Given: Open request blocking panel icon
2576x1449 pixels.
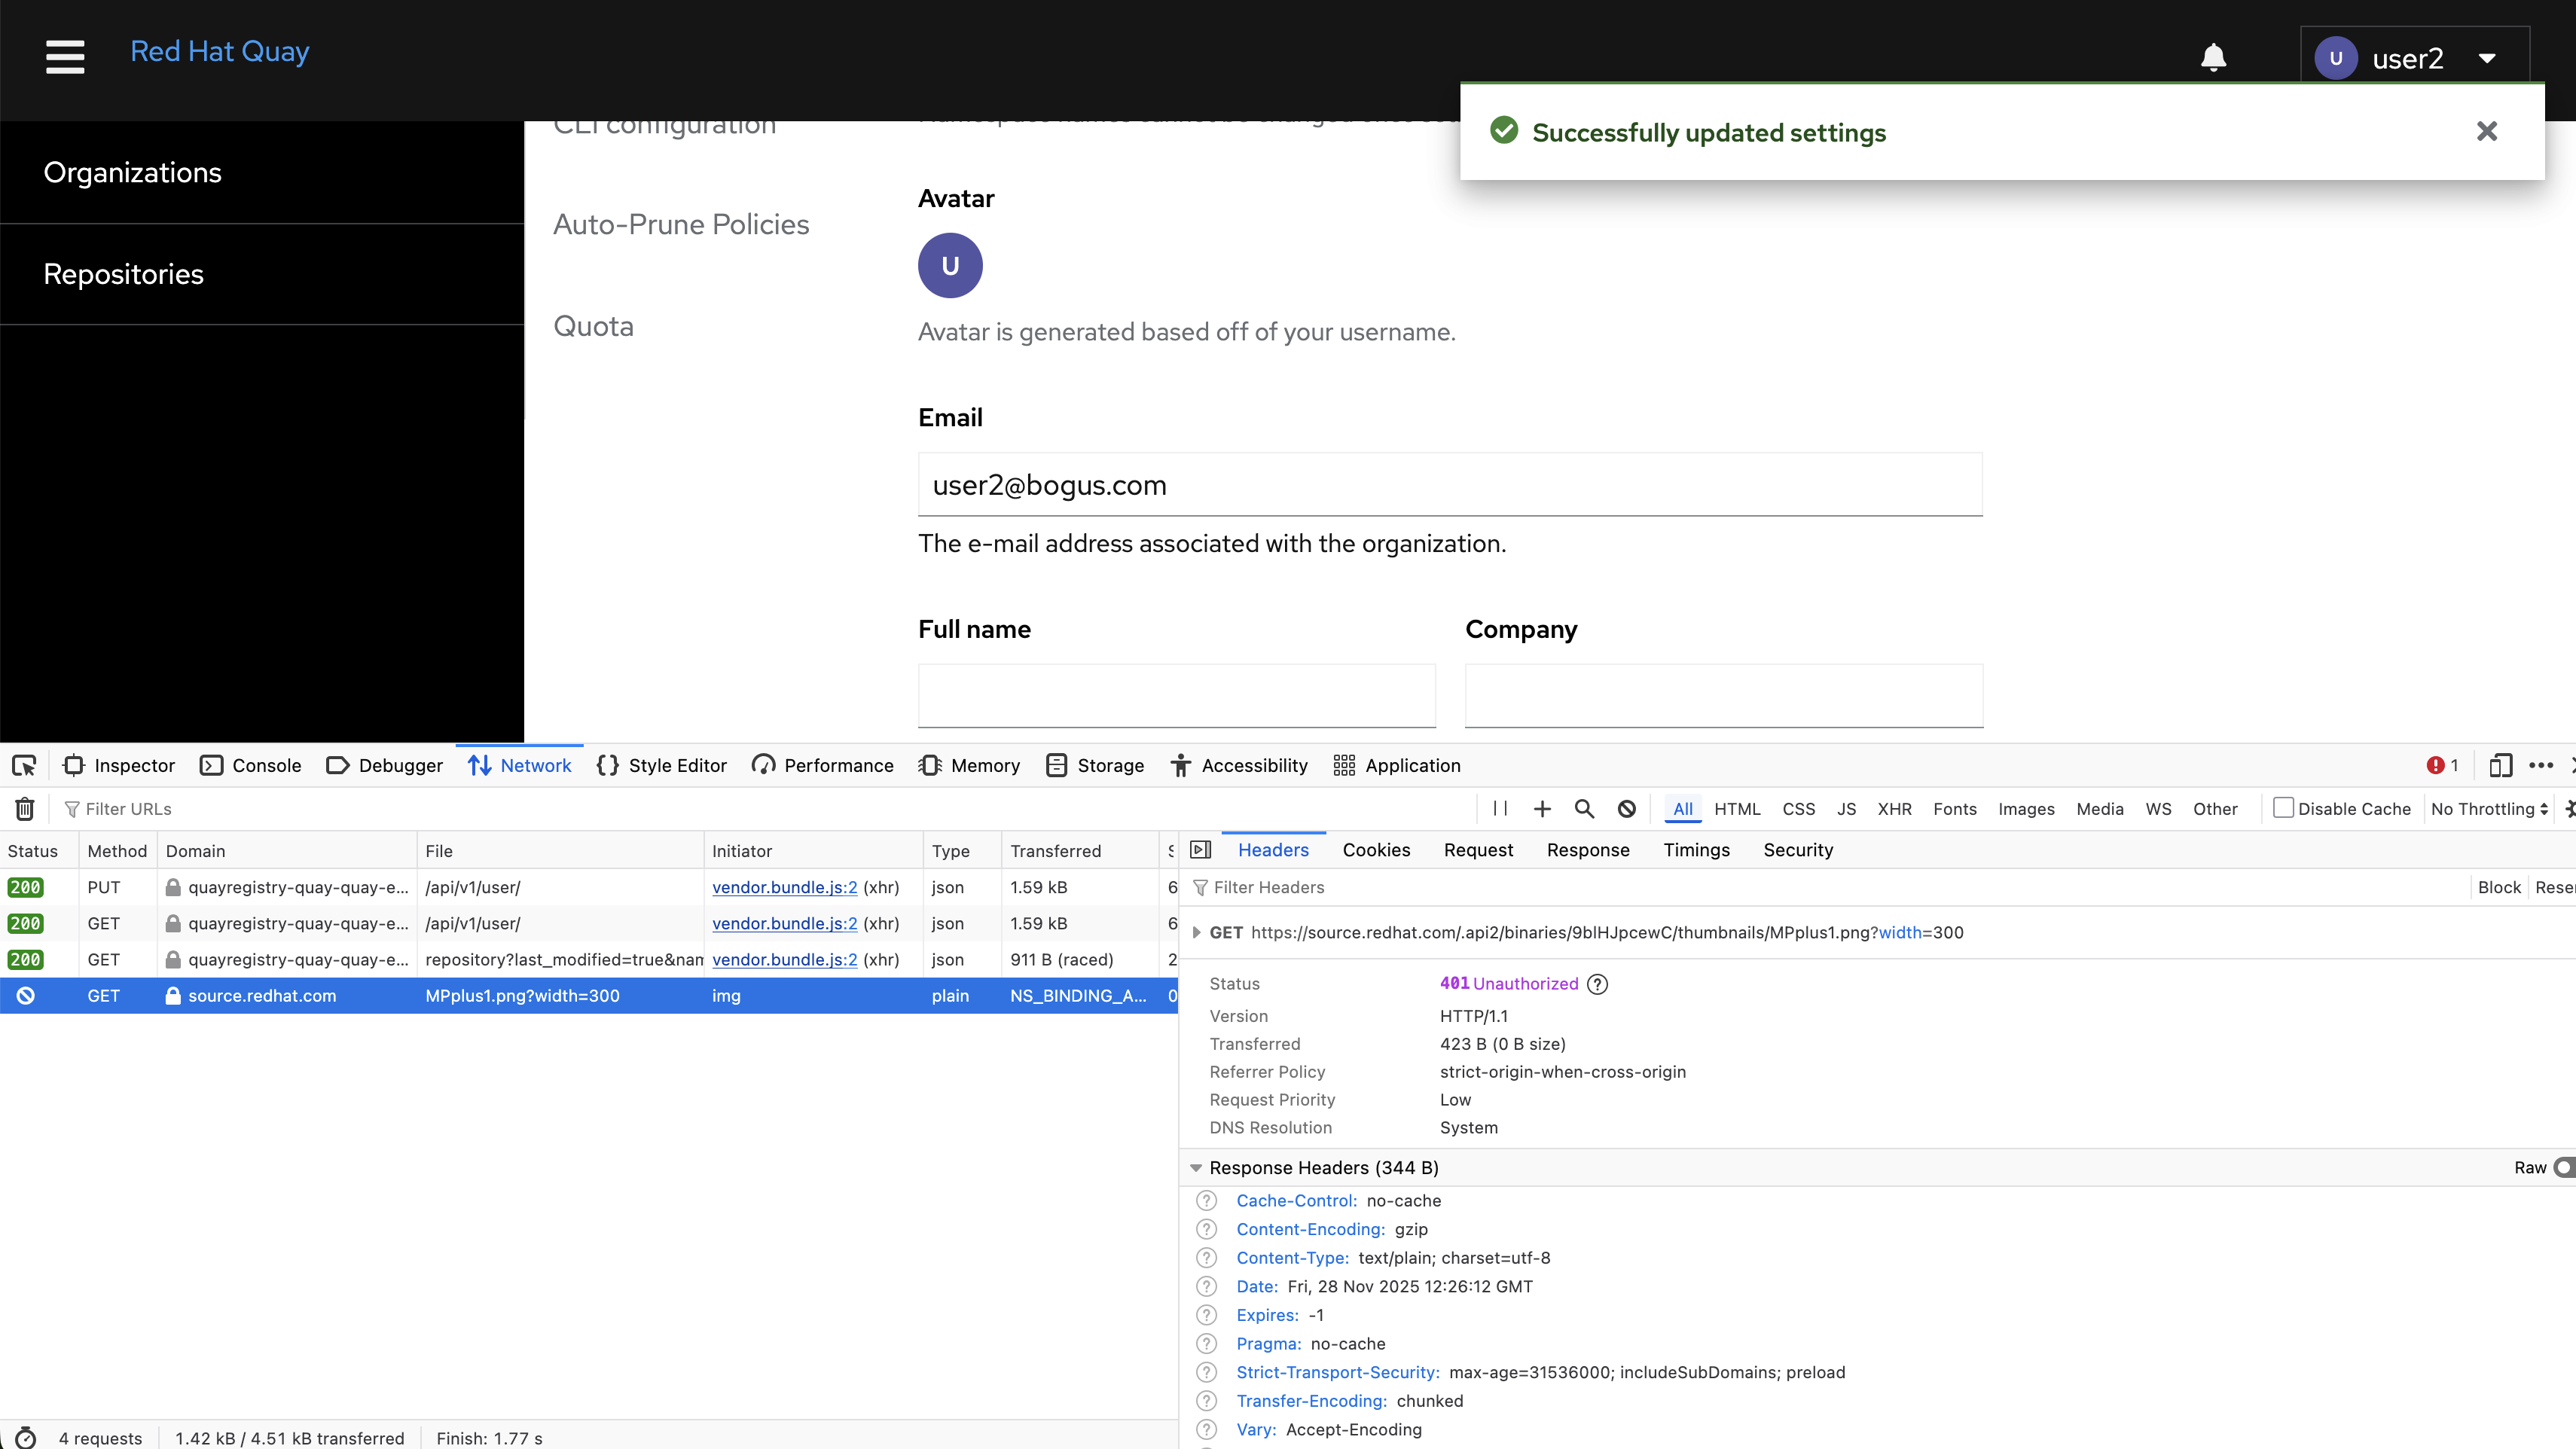Looking at the screenshot, I should tap(1627, 808).
